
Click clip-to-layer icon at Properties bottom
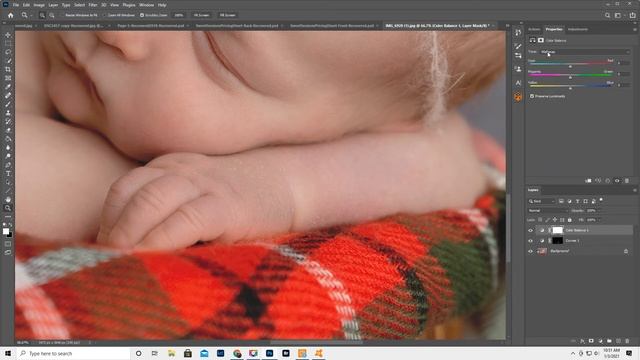tap(588, 180)
